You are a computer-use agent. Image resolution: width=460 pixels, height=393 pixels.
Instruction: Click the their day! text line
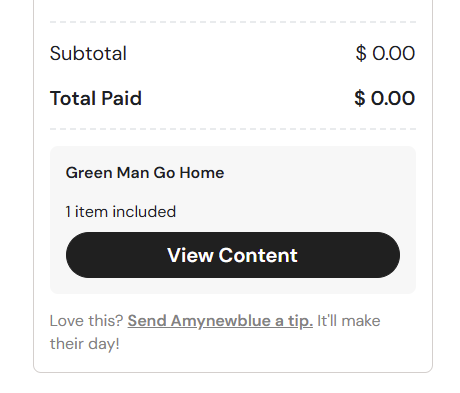pos(85,344)
